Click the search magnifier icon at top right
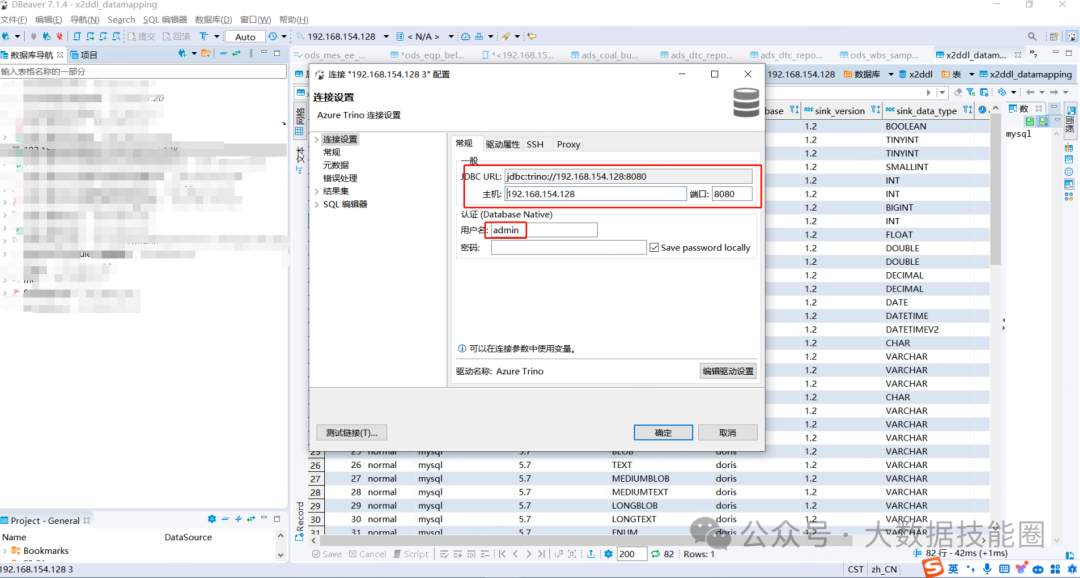The image size is (1080, 578). click(1032, 37)
